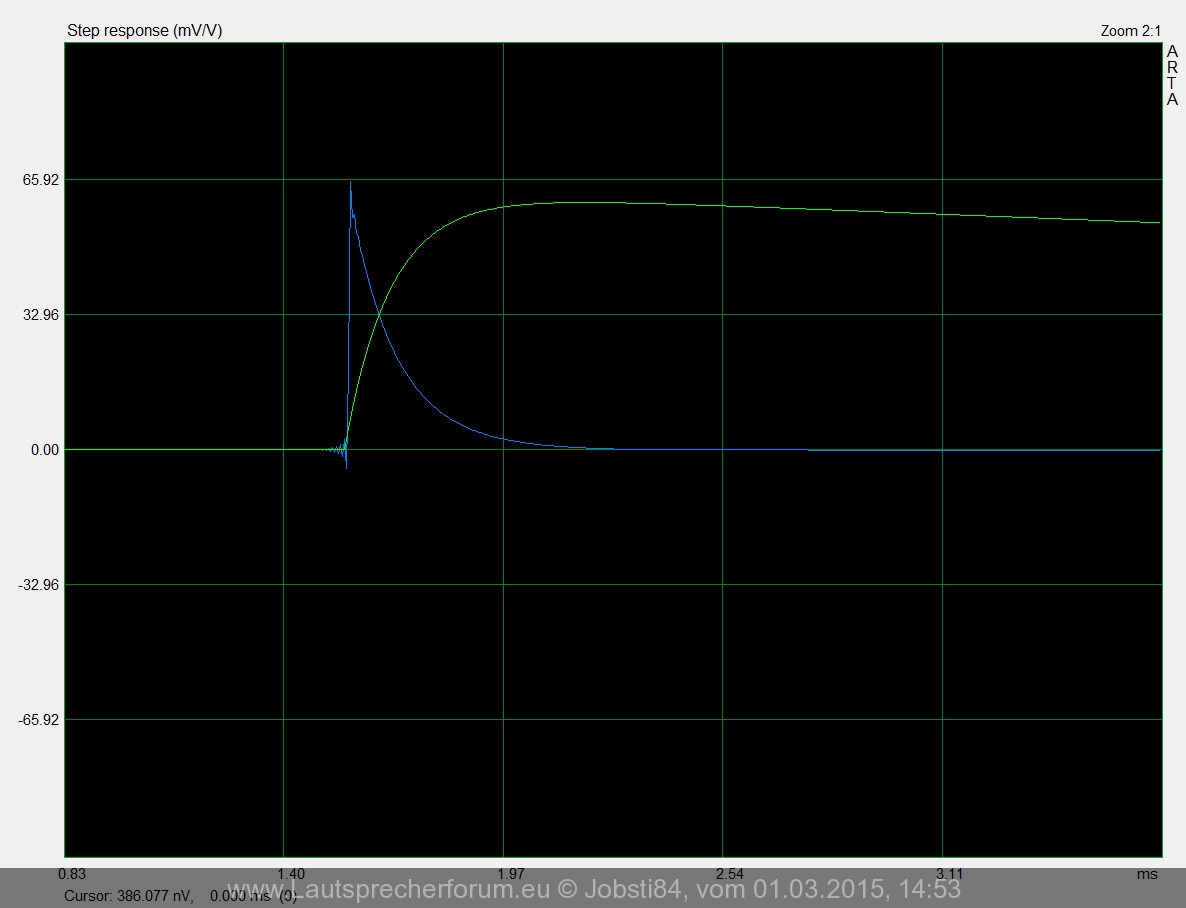Click the 'ms' unit label
Image resolution: width=1186 pixels, height=908 pixels.
[1147, 874]
